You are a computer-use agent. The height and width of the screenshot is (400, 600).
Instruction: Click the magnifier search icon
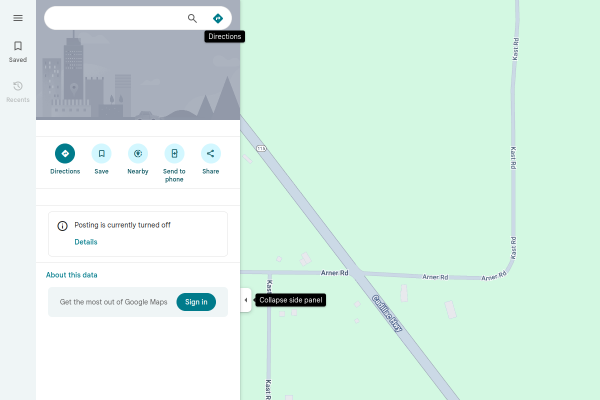(192, 18)
